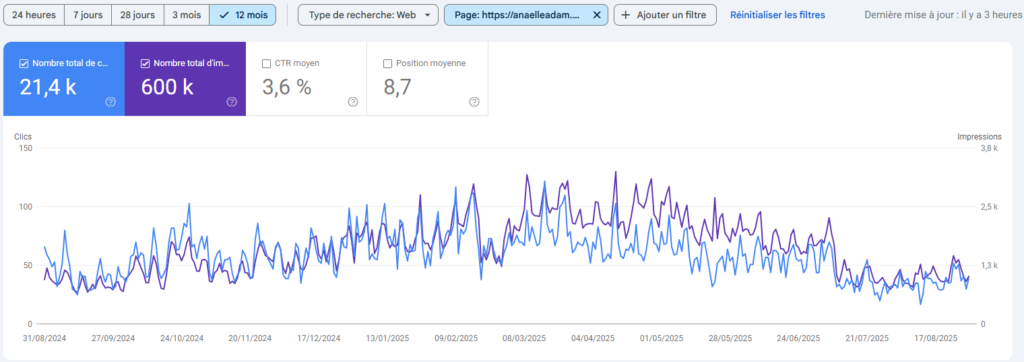1024x362 pixels.
Task: Click Réinitialiser les filtres link
Action: (x=777, y=15)
